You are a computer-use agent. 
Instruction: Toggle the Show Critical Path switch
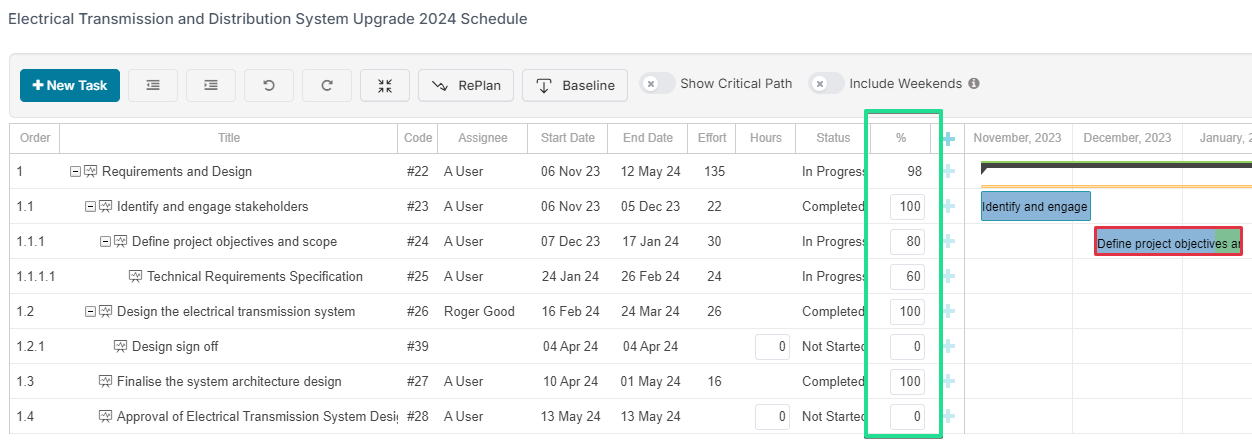(x=657, y=84)
